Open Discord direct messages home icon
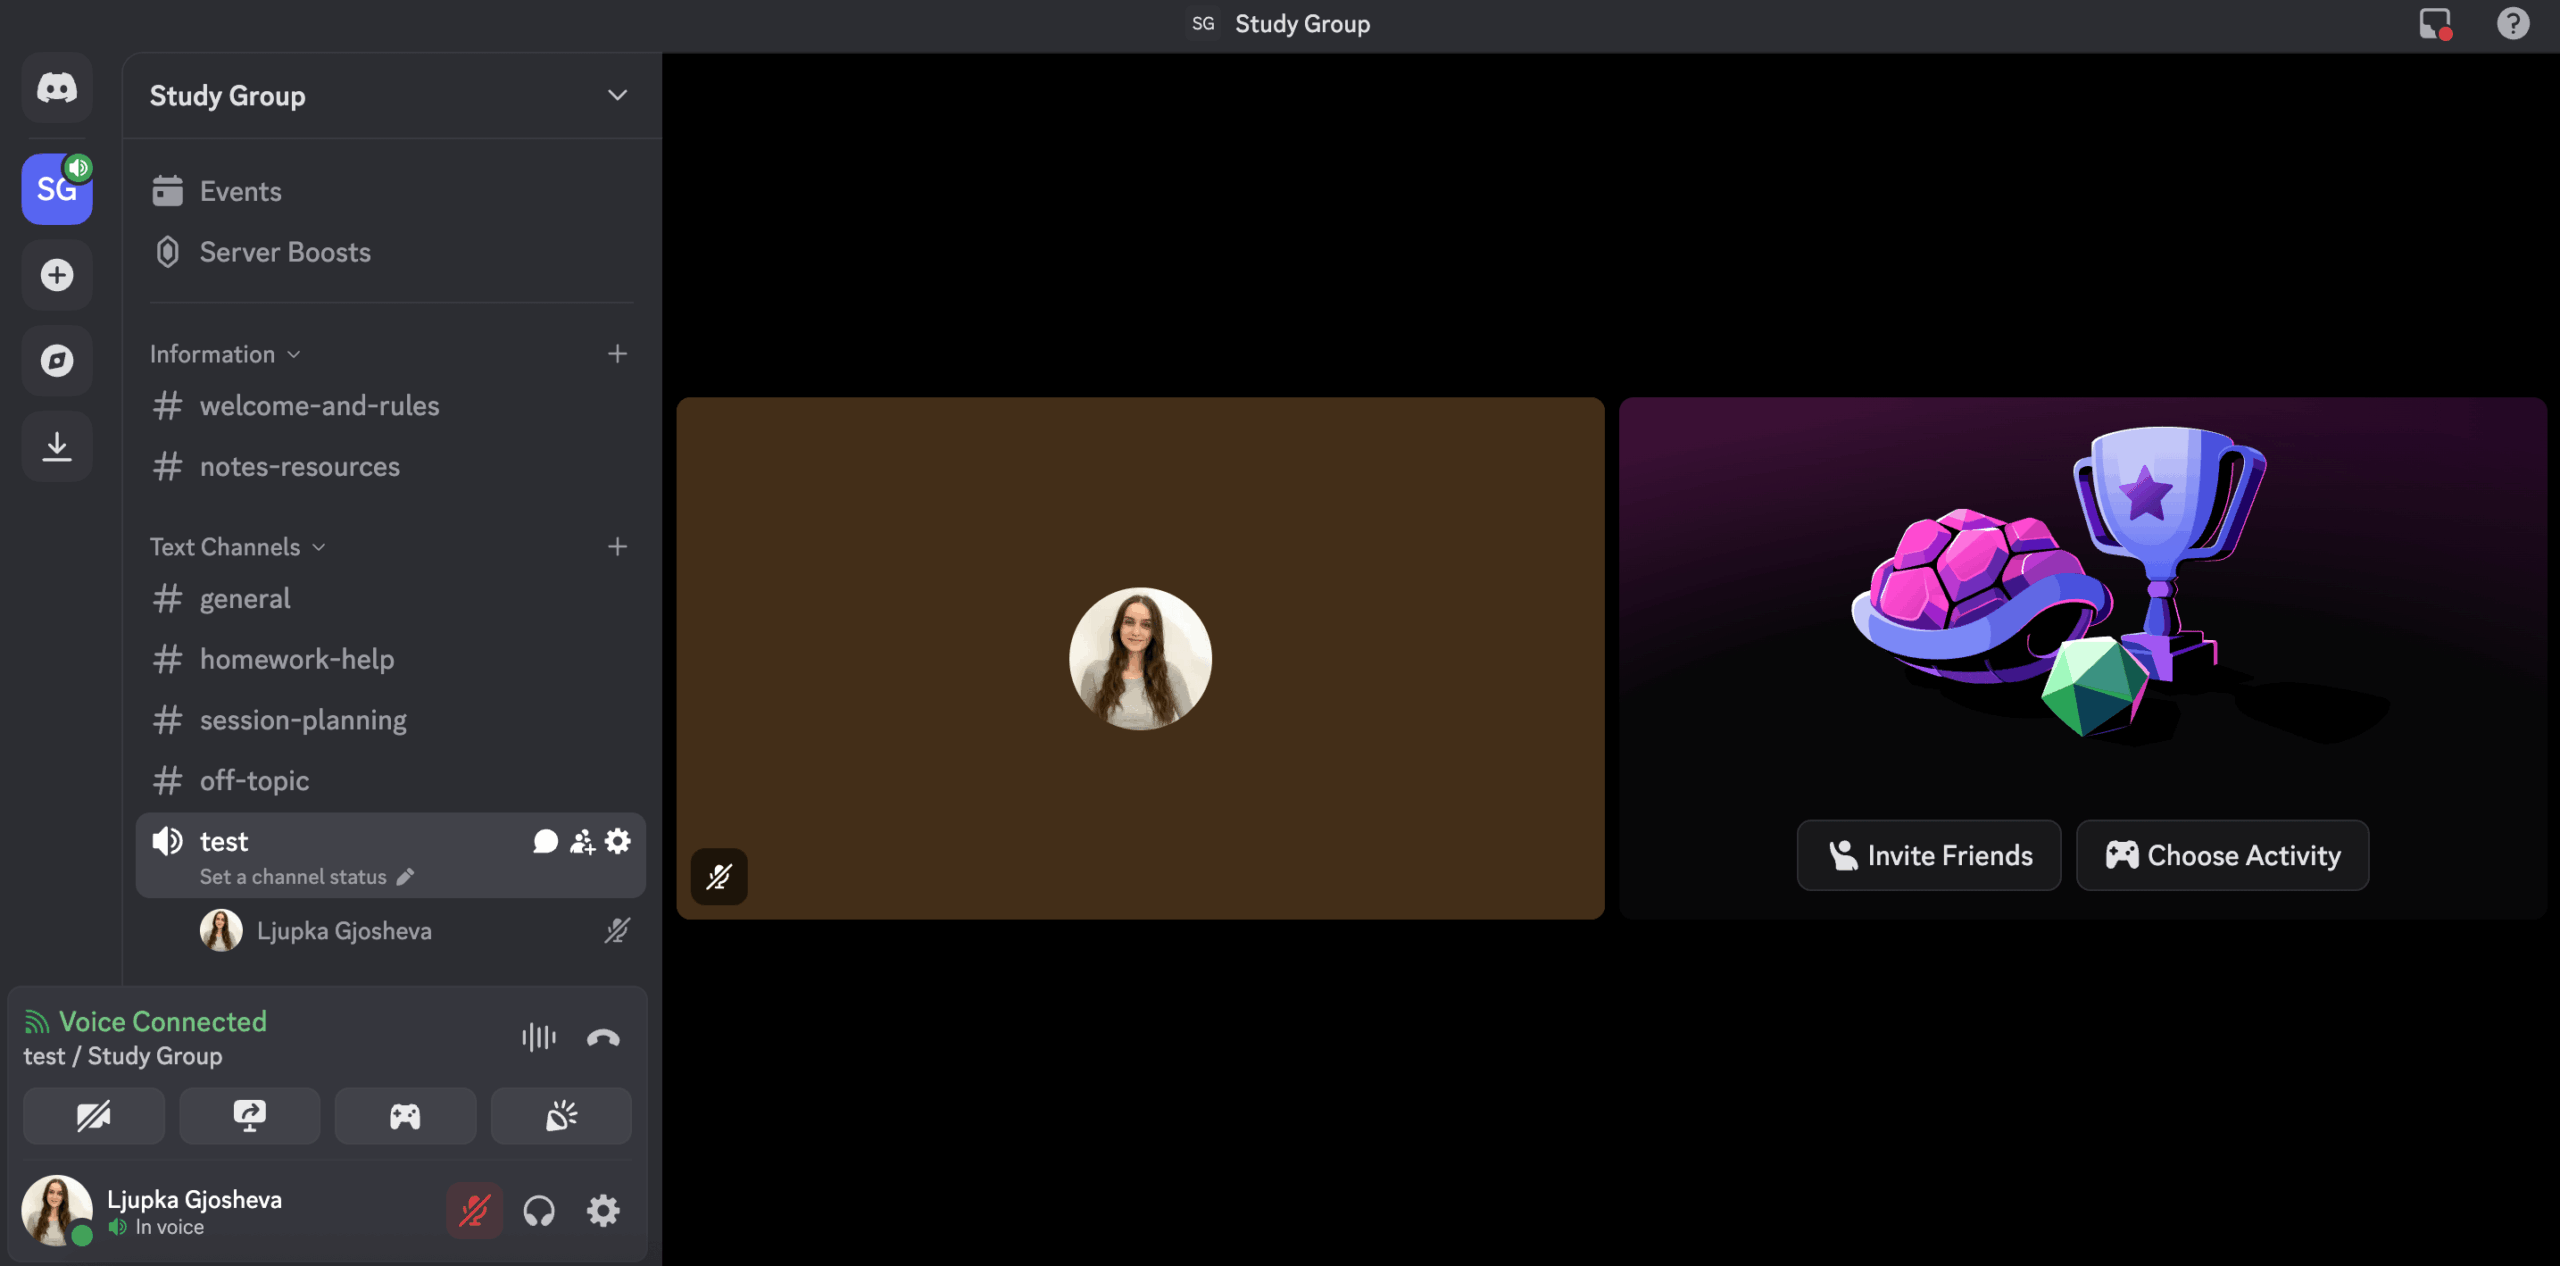Image resolution: width=2560 pixels, height=1266 pixels. tap(57, 88)
